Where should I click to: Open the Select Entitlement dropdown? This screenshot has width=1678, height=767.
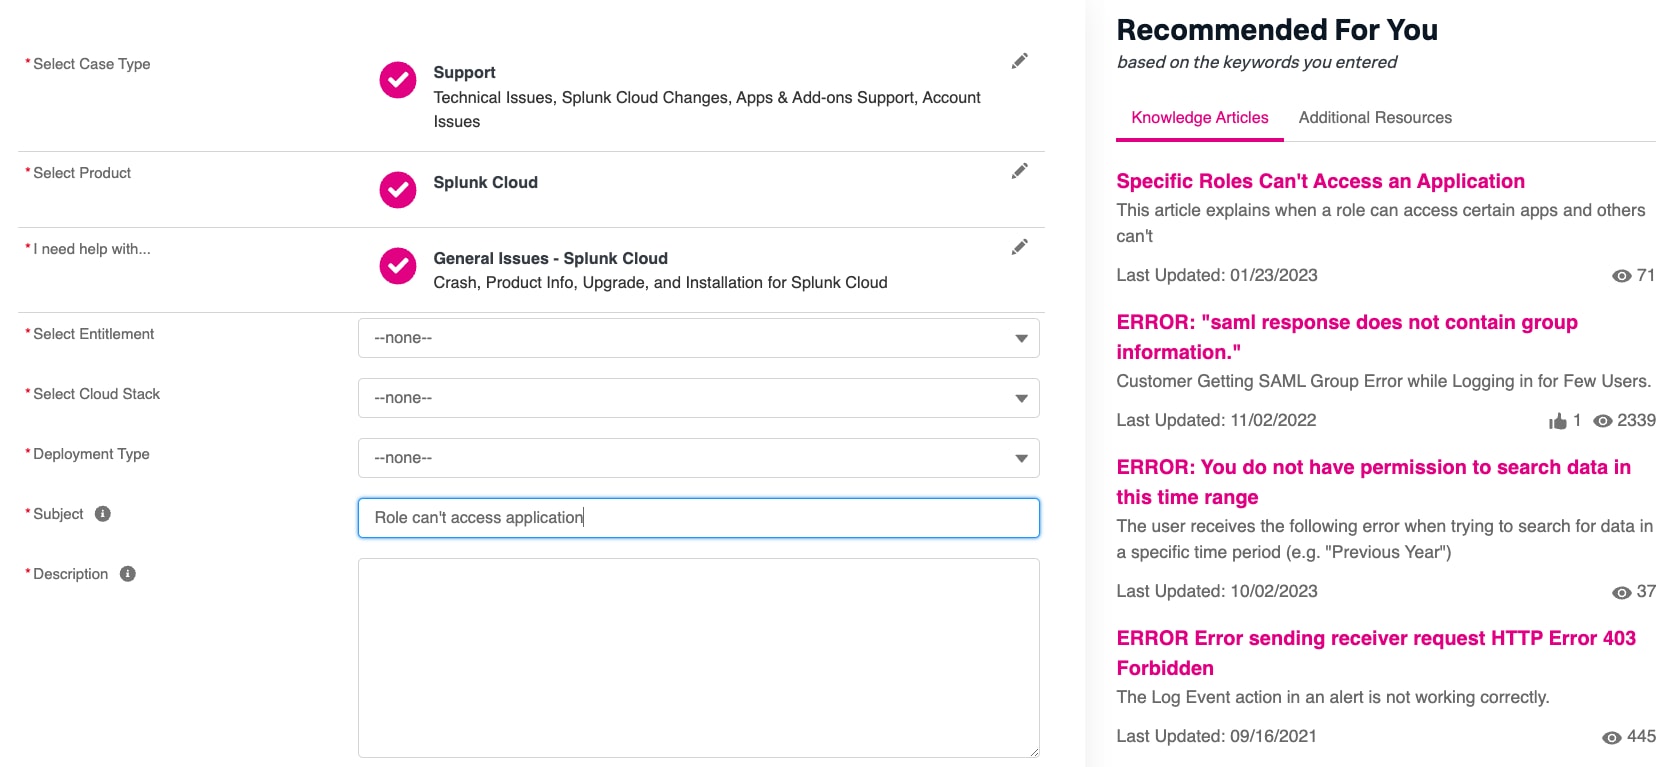pyautogui.click(x=699, y=338)
